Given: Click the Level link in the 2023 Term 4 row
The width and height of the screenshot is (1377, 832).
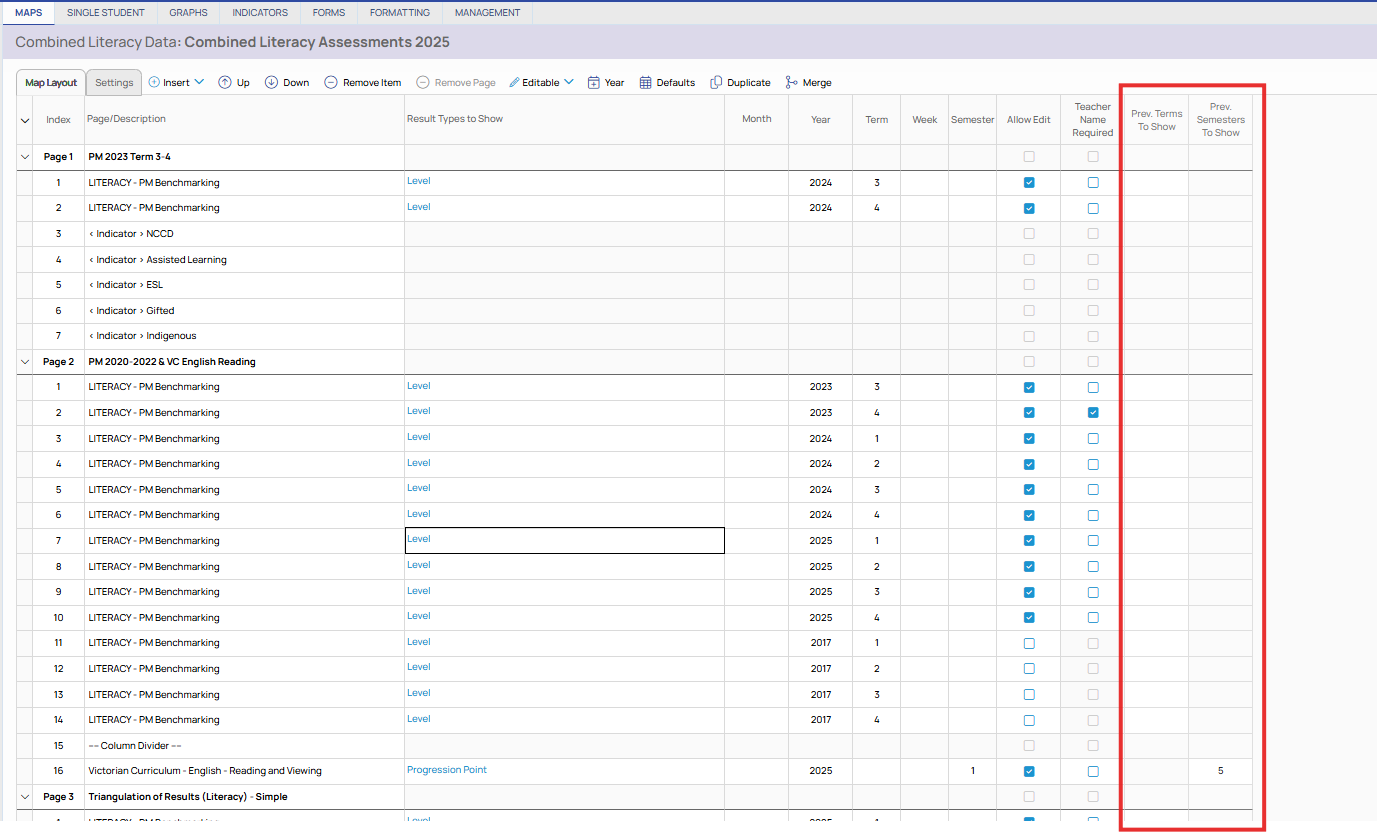Looking at the screenshot, I should tap(419, 411).
